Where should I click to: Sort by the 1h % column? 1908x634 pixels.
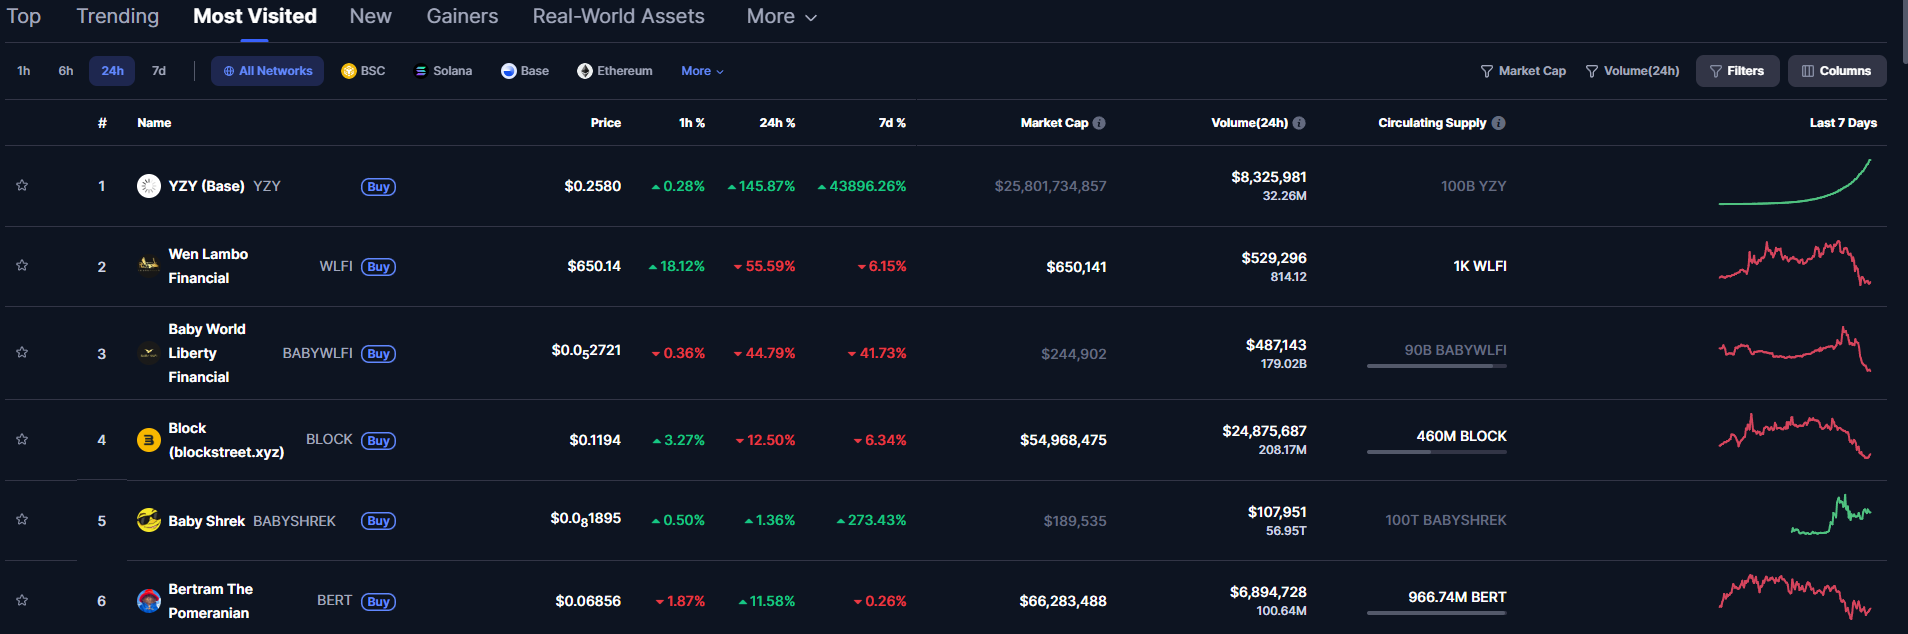[692, 123]
